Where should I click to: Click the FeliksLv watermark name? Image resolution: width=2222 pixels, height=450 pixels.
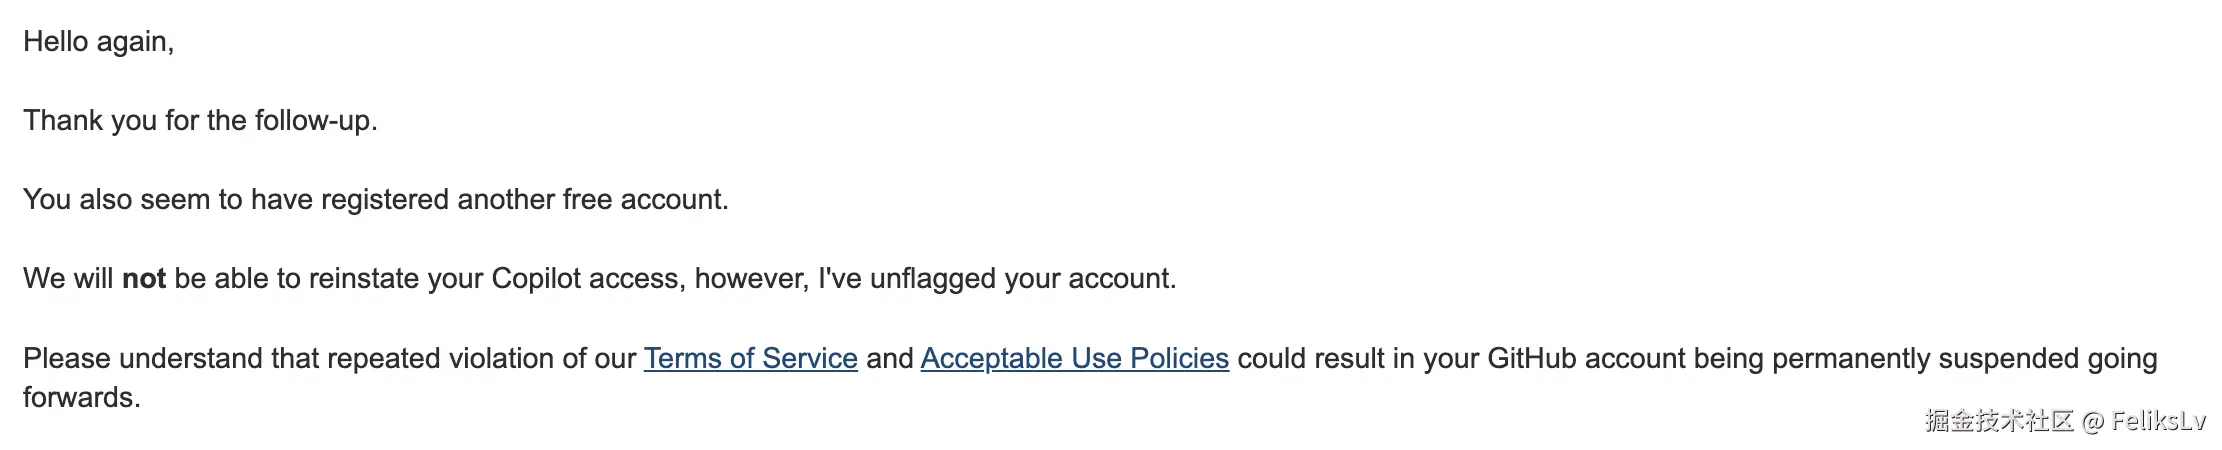coord(2158,421)
